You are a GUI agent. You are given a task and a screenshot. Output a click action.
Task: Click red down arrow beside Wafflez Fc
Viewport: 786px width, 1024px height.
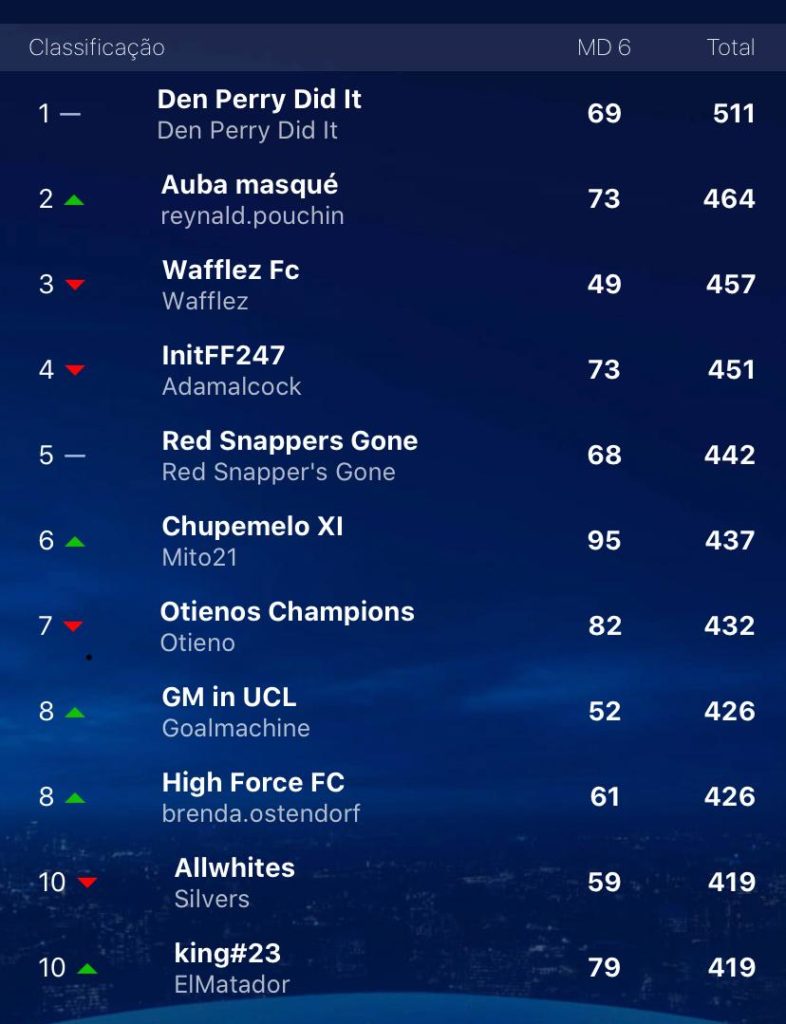[75, 284]
